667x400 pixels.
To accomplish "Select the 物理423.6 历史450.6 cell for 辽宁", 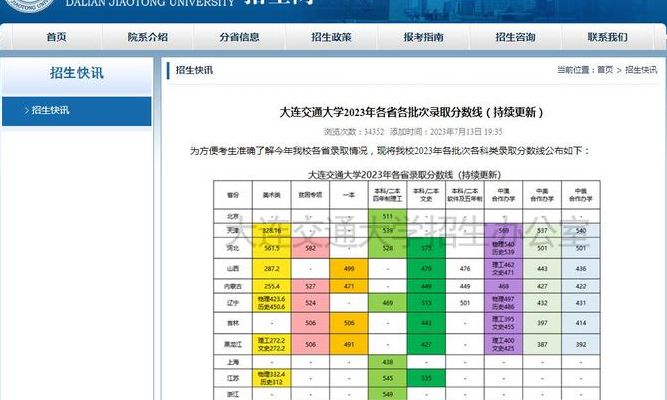I will [x=271, y=303].
